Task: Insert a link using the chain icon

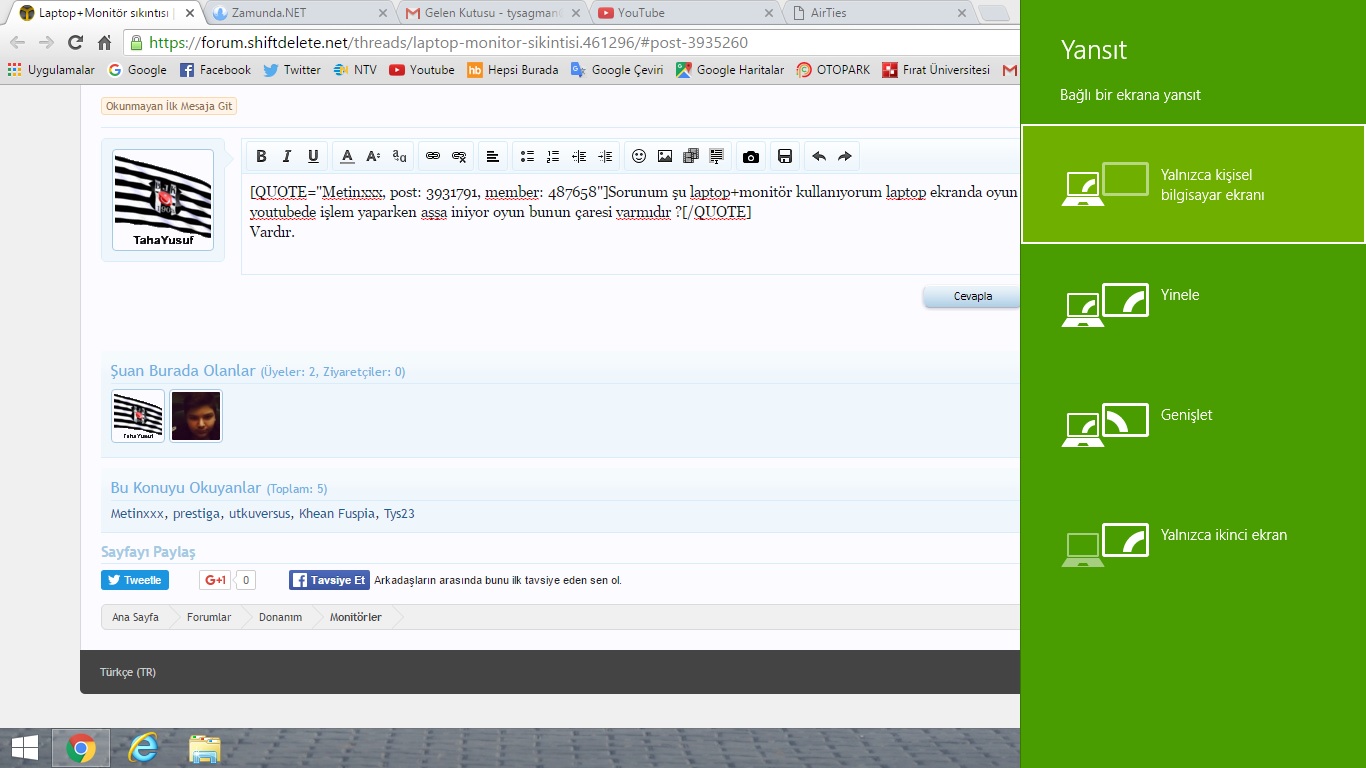Action: pos(433,156)
